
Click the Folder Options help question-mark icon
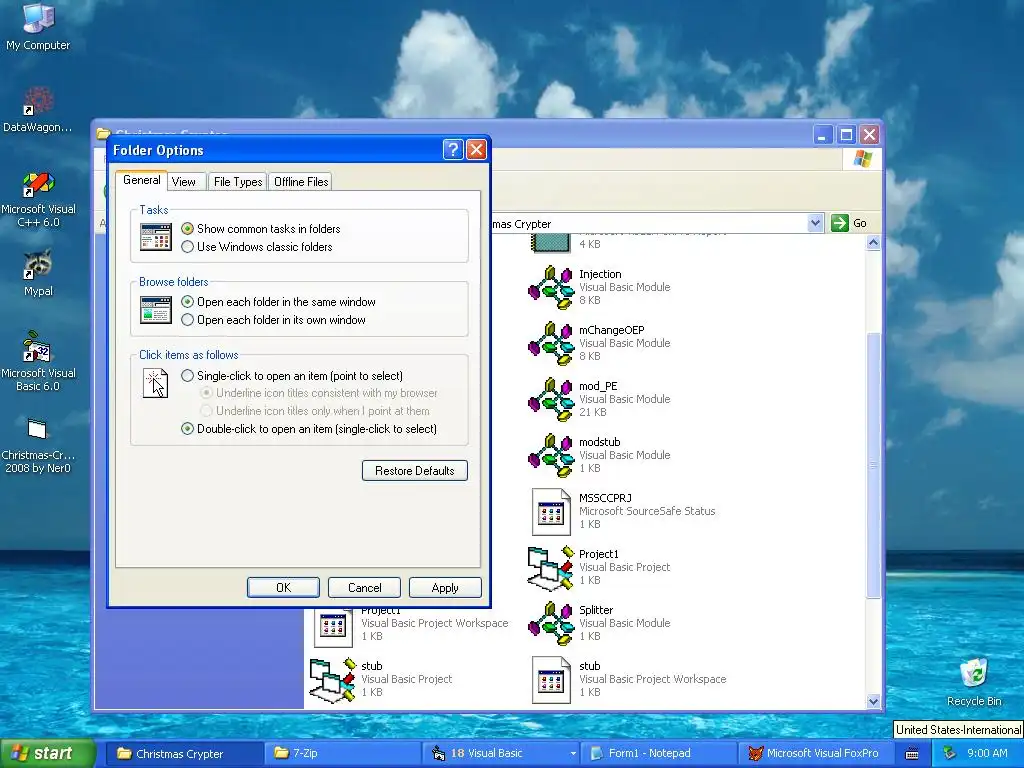pyautogui.click(x=453, y=150)
